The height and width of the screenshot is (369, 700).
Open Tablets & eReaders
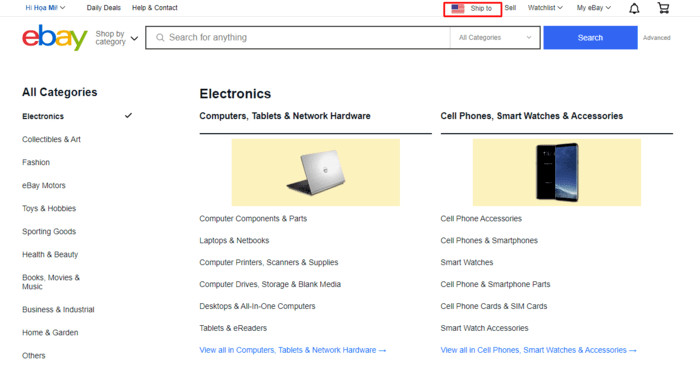(233, 328)
